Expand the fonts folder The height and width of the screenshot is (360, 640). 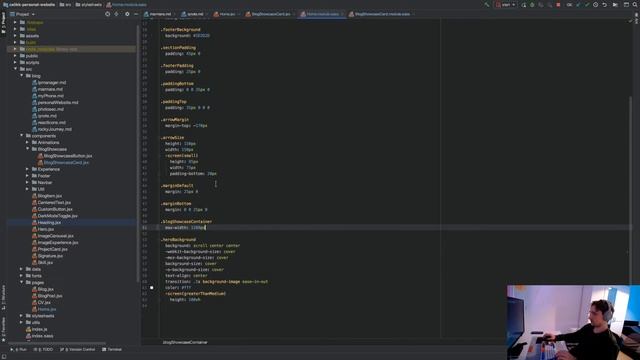22,276
